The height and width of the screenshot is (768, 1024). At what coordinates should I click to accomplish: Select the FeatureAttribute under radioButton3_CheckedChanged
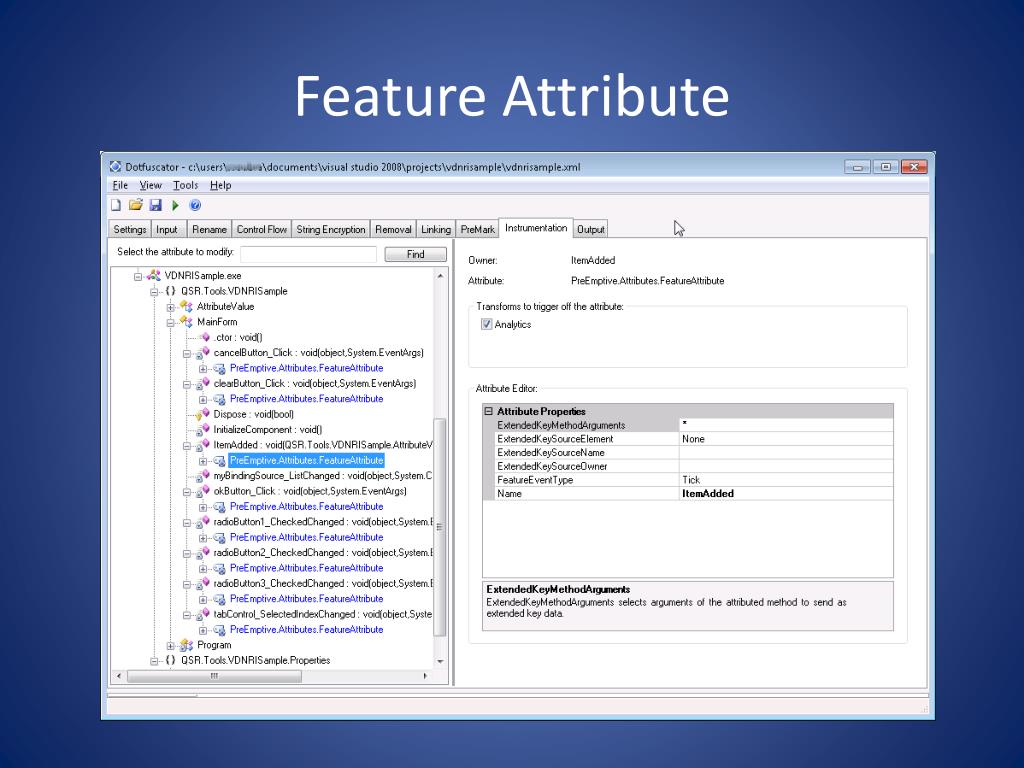coord(306,599)
